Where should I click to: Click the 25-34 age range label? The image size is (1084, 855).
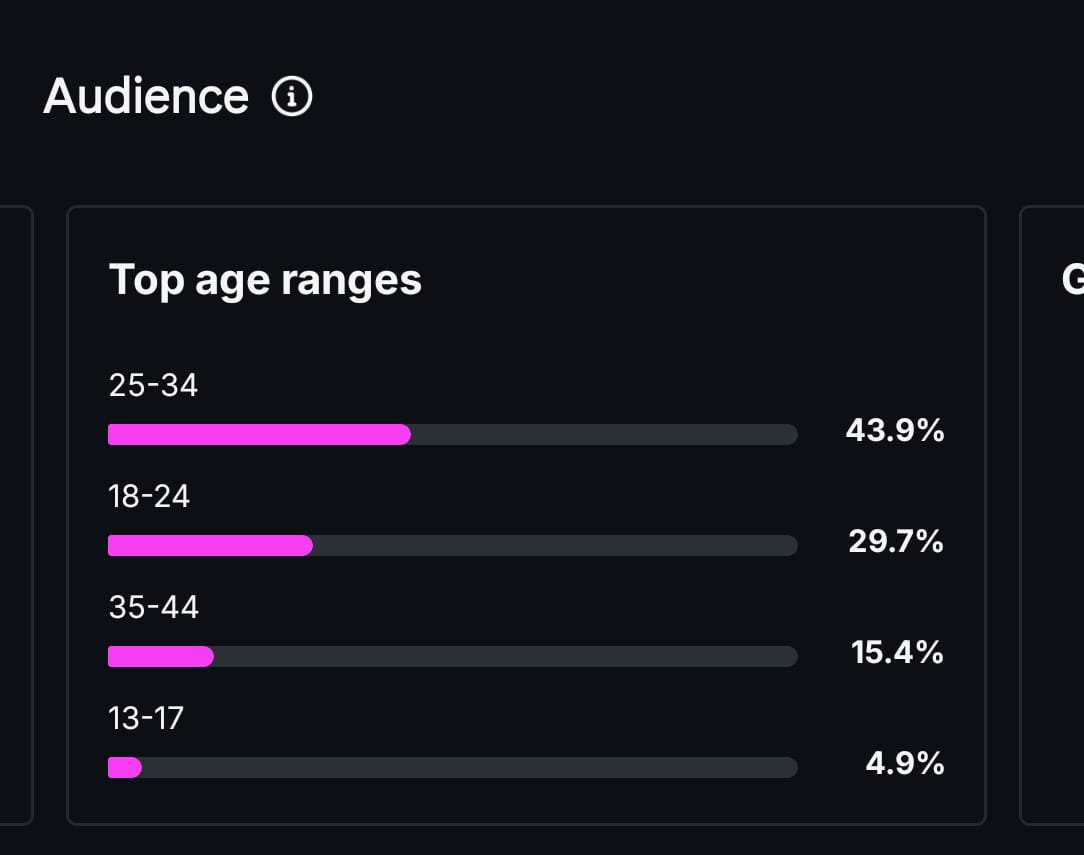(x=153, y=385)
